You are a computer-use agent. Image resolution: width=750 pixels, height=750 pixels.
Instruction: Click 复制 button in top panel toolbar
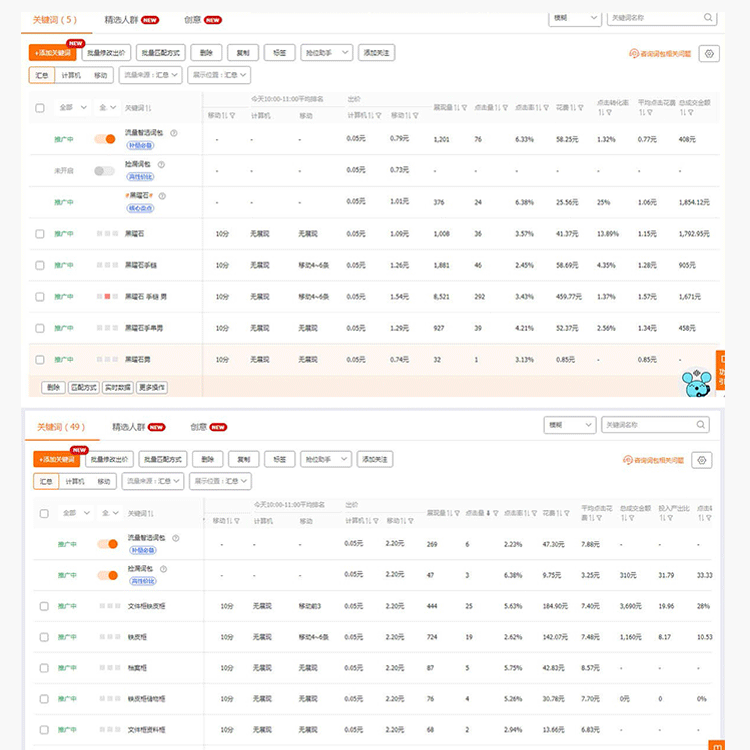[x=243, y=53]
